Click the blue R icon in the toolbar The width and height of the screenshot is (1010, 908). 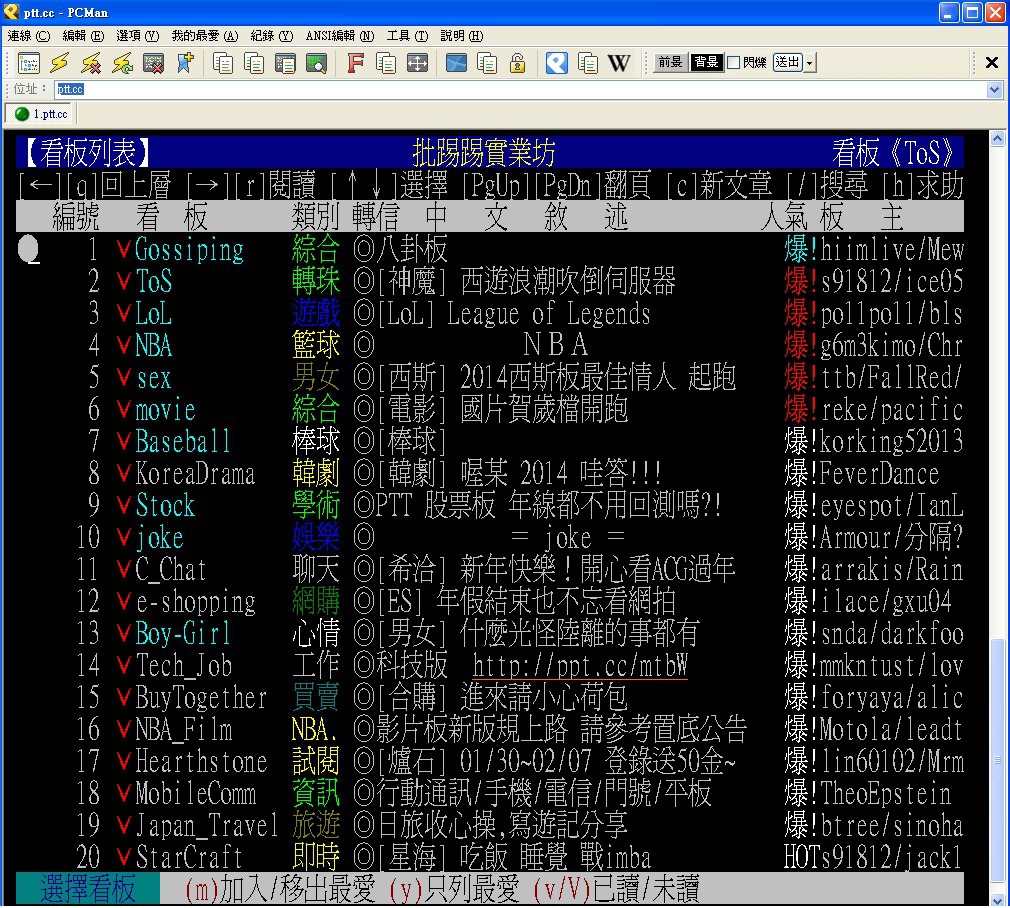(557, 63)
